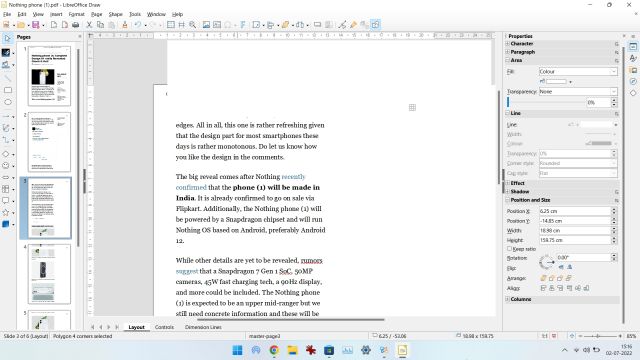
Task: Click the Align Left icon
Action: click(544, 288)
